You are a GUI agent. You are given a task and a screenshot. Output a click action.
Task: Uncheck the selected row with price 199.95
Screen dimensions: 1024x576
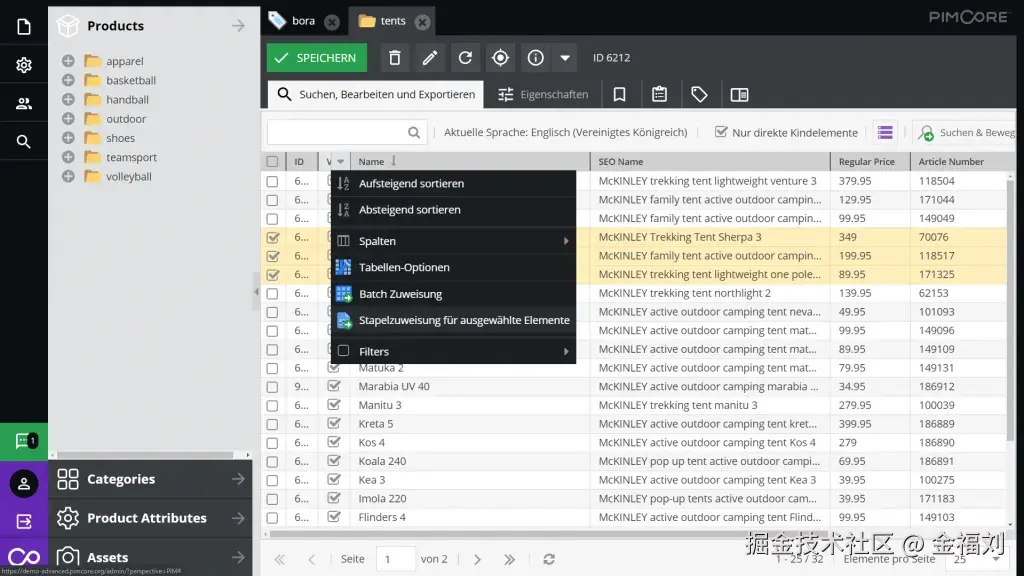[272, 256]
